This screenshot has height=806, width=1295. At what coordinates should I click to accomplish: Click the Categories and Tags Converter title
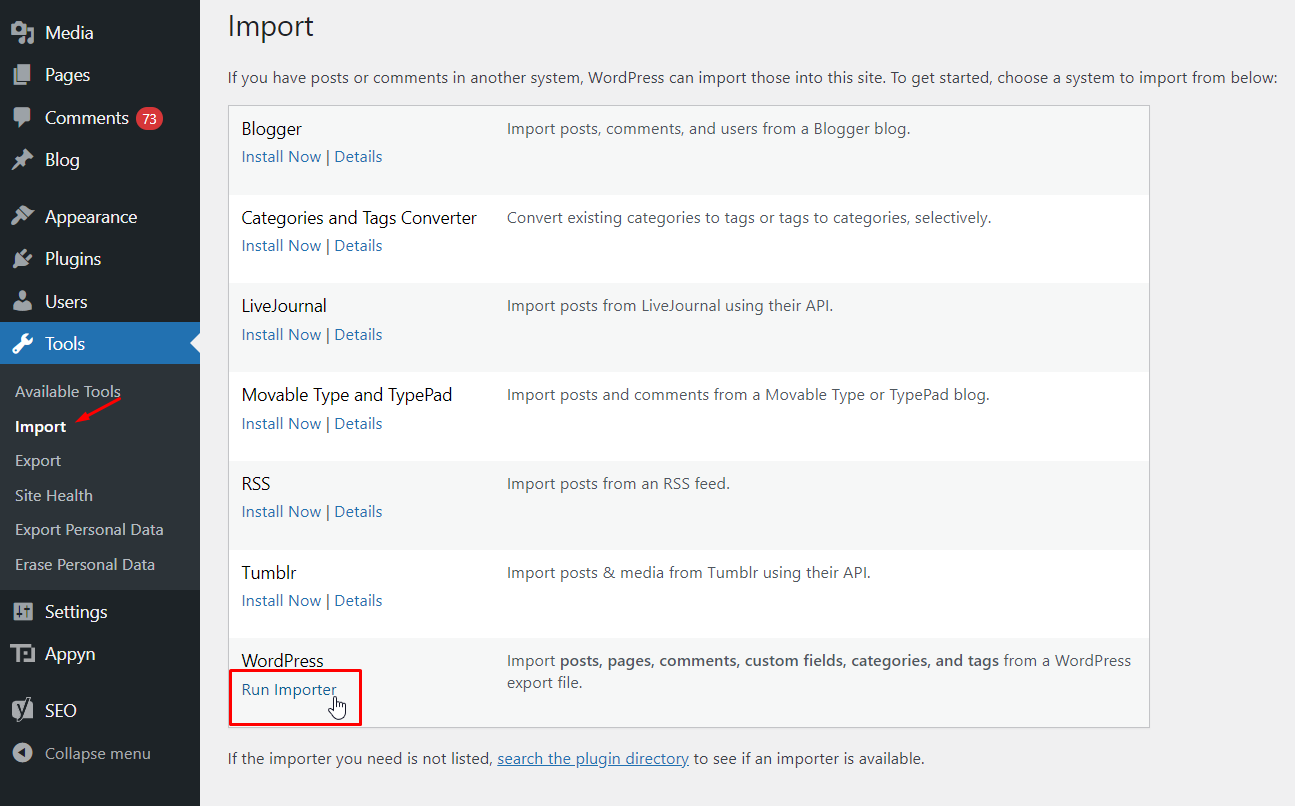(x=359, y=218)
